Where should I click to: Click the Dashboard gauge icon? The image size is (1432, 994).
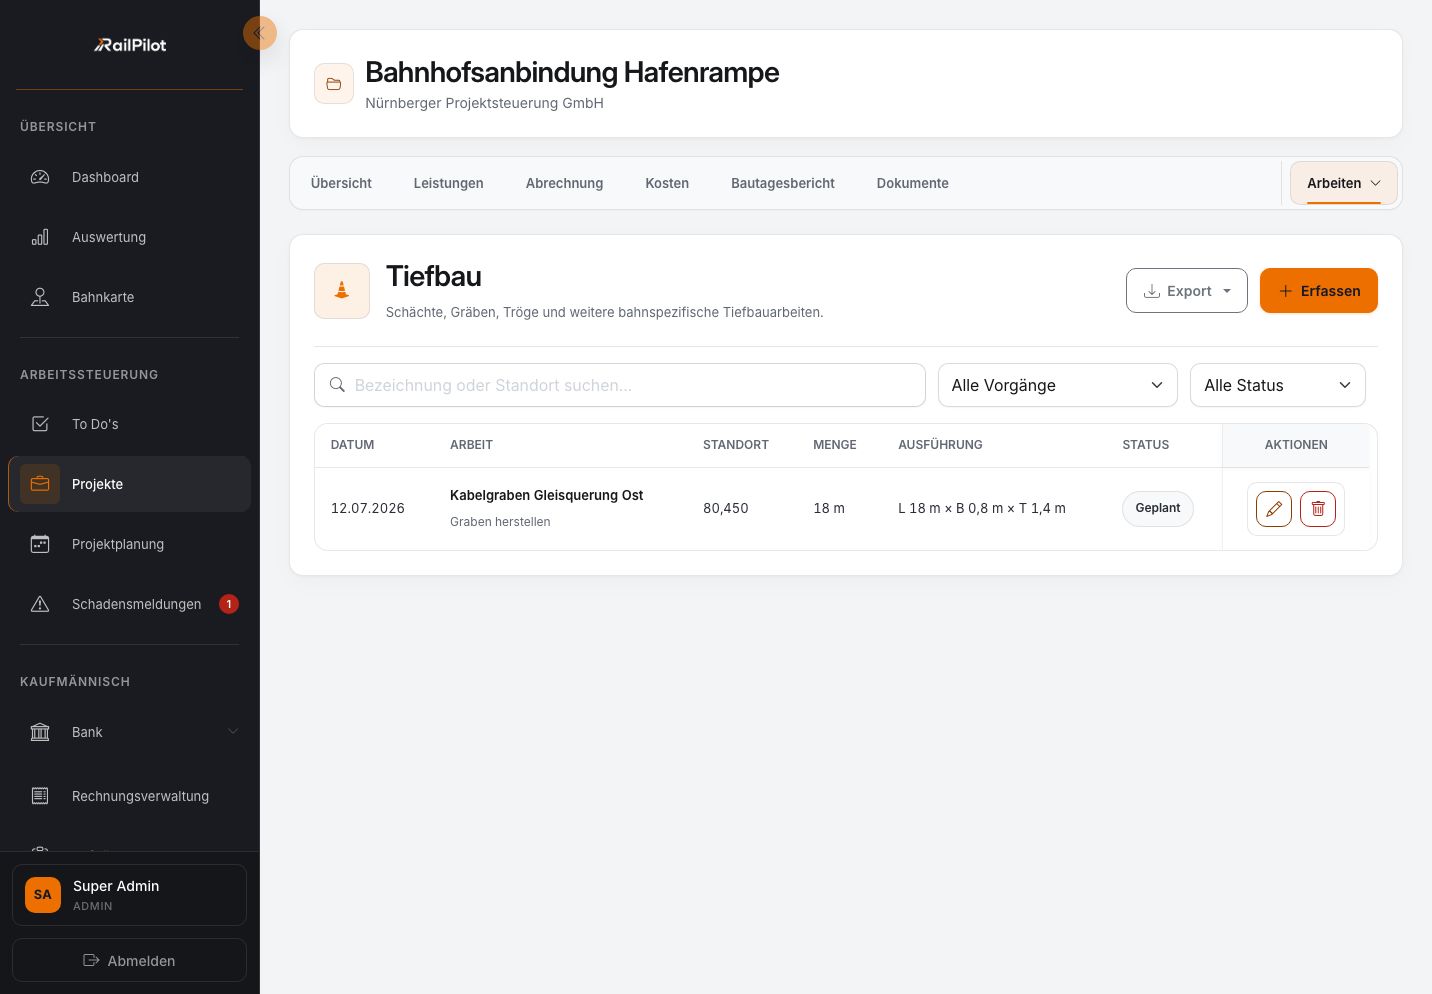click(40, 177)
